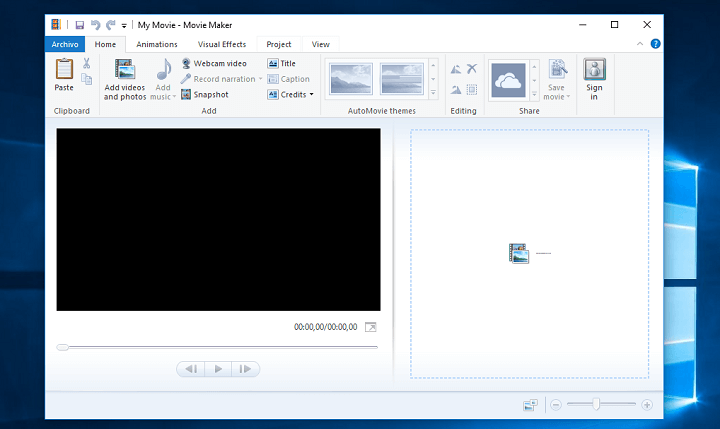Click the OneDrive cloud share icon
Image resolution: width=720 pixels, height=429 pixels.
click(x=508, y=80)
